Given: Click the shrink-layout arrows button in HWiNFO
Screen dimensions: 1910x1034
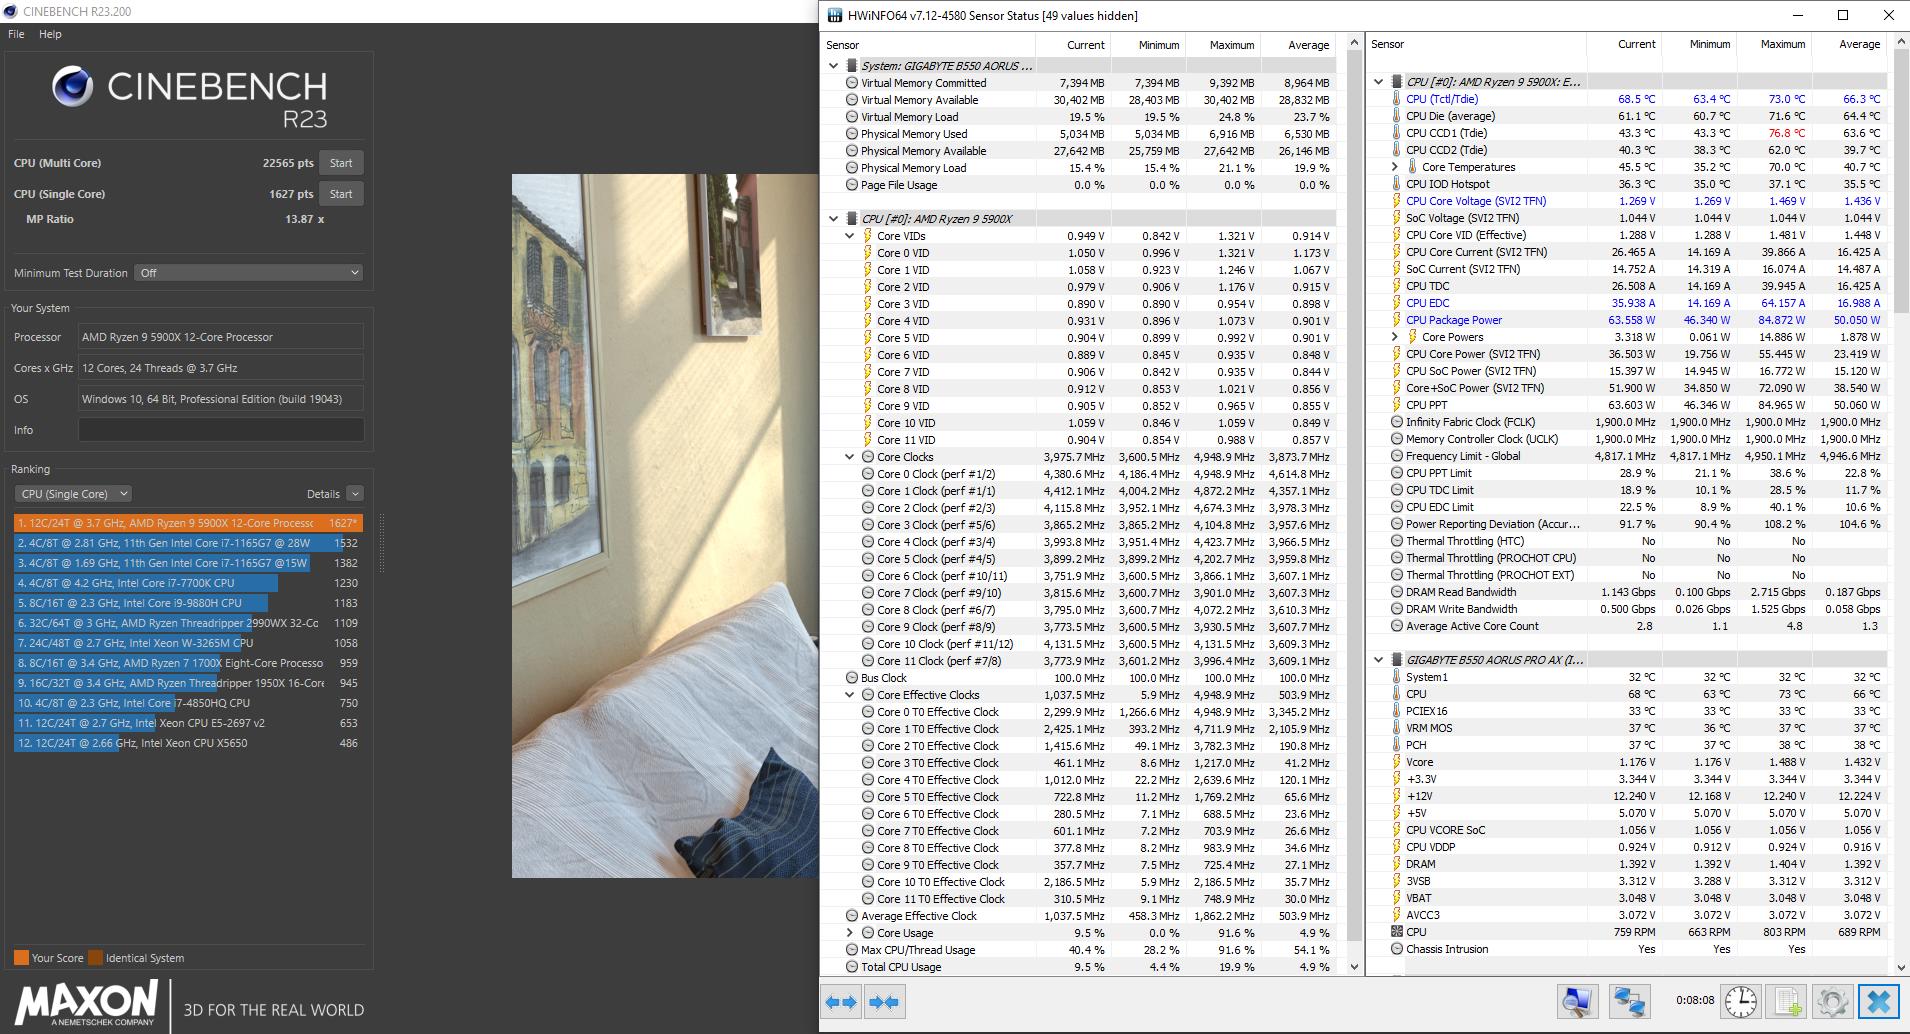Looking at the screenshot, I should (884, 1002).
